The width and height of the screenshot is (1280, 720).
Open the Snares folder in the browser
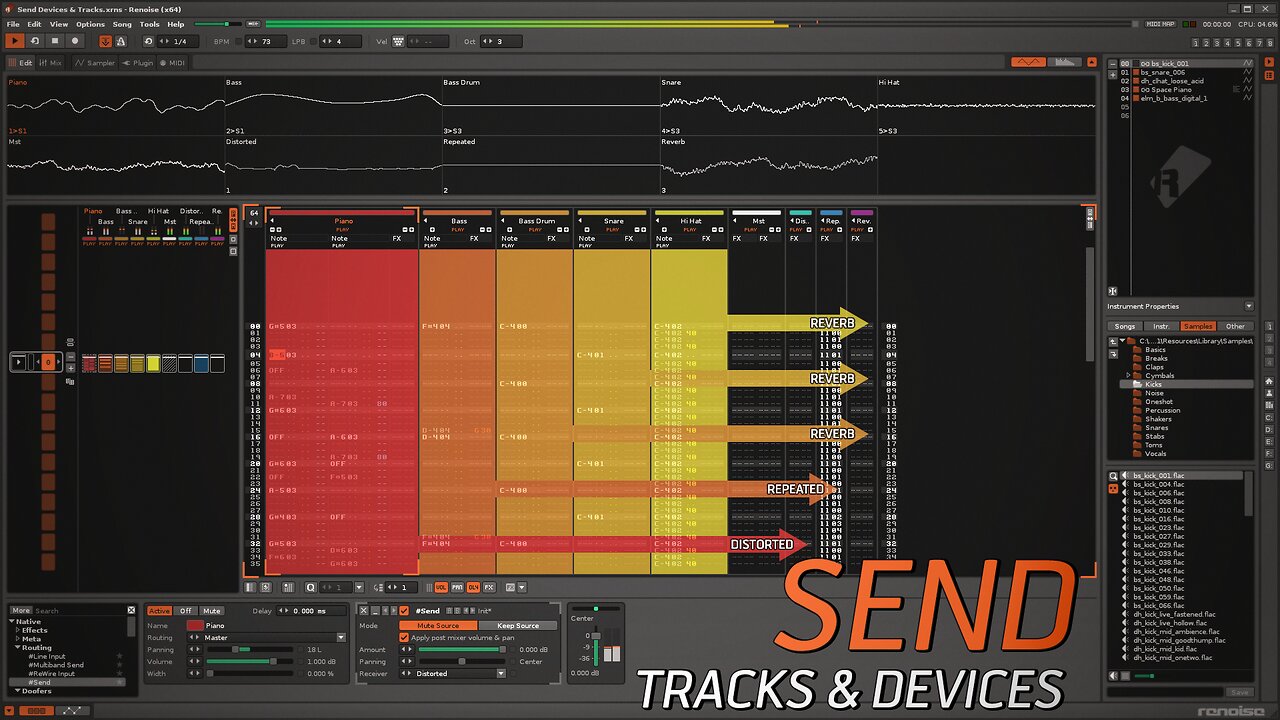point(1156,428)
